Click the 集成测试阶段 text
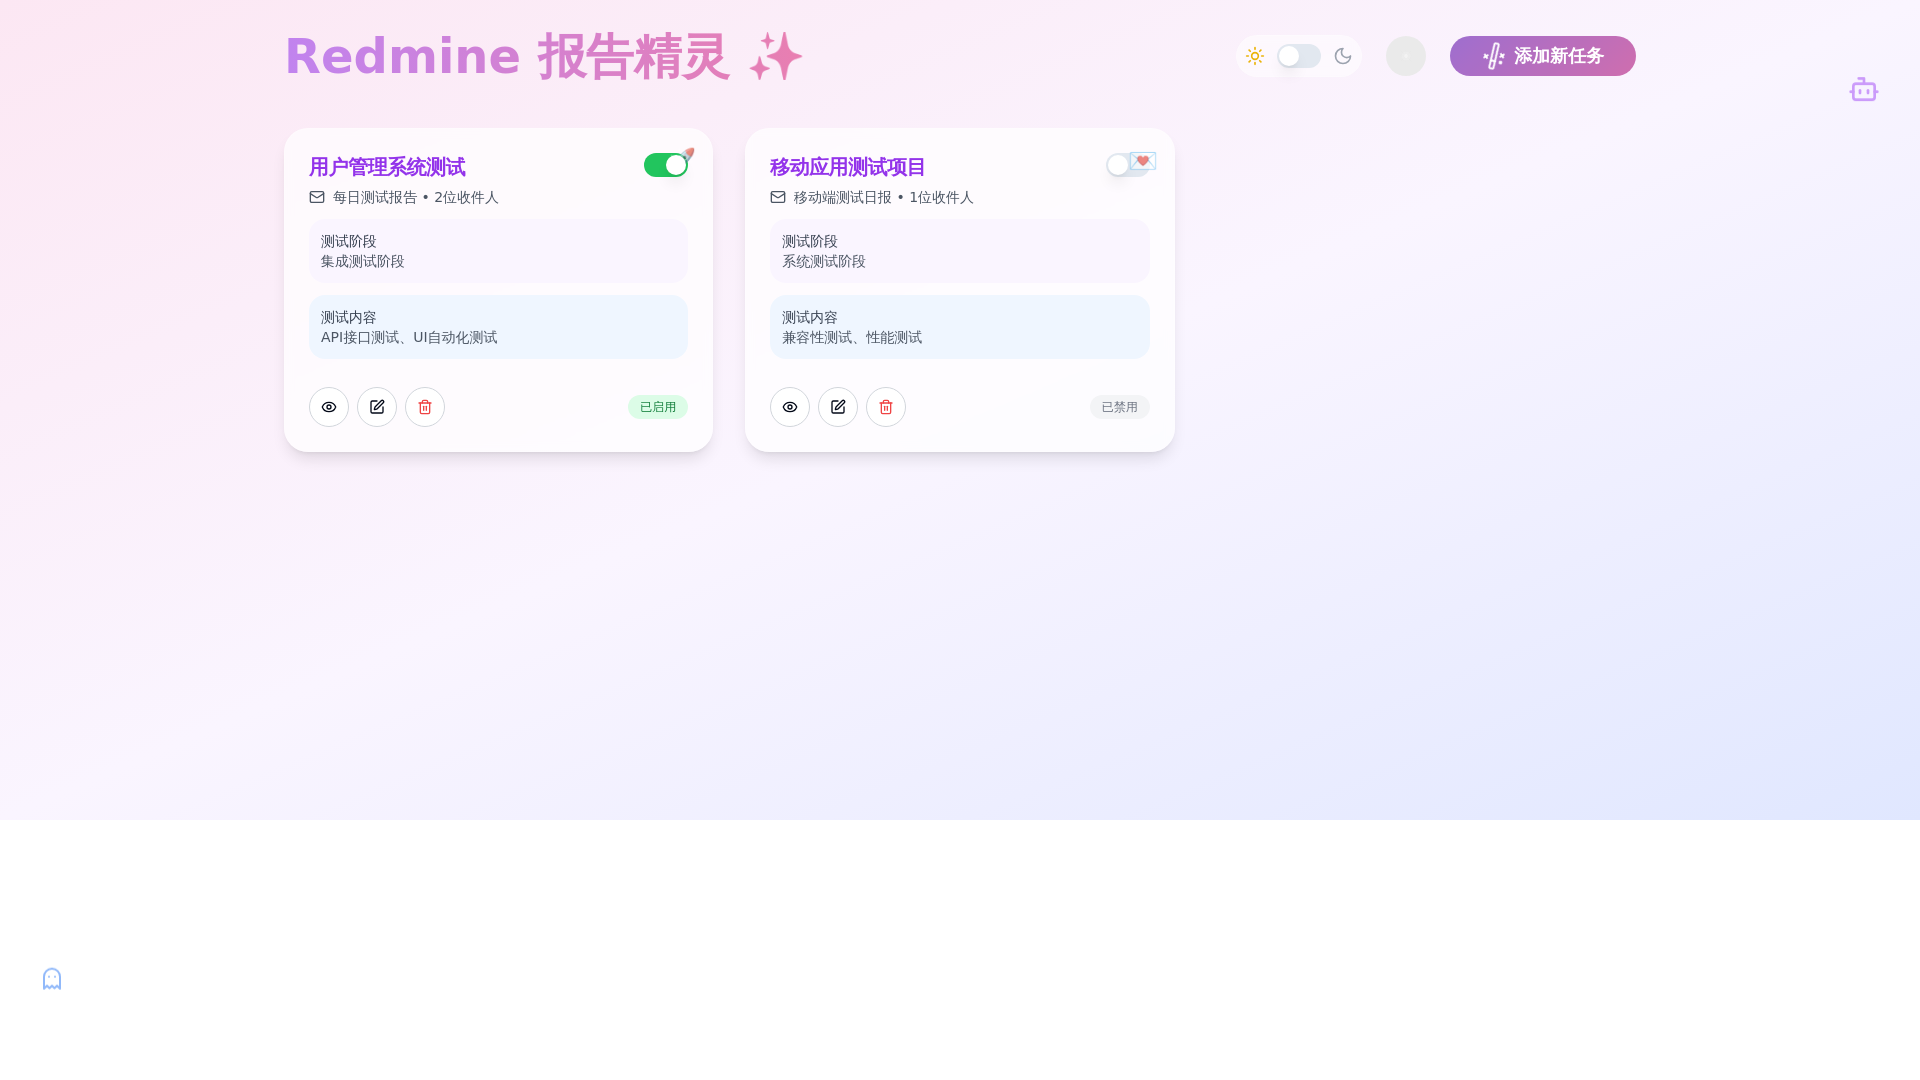 pos(363,261)
